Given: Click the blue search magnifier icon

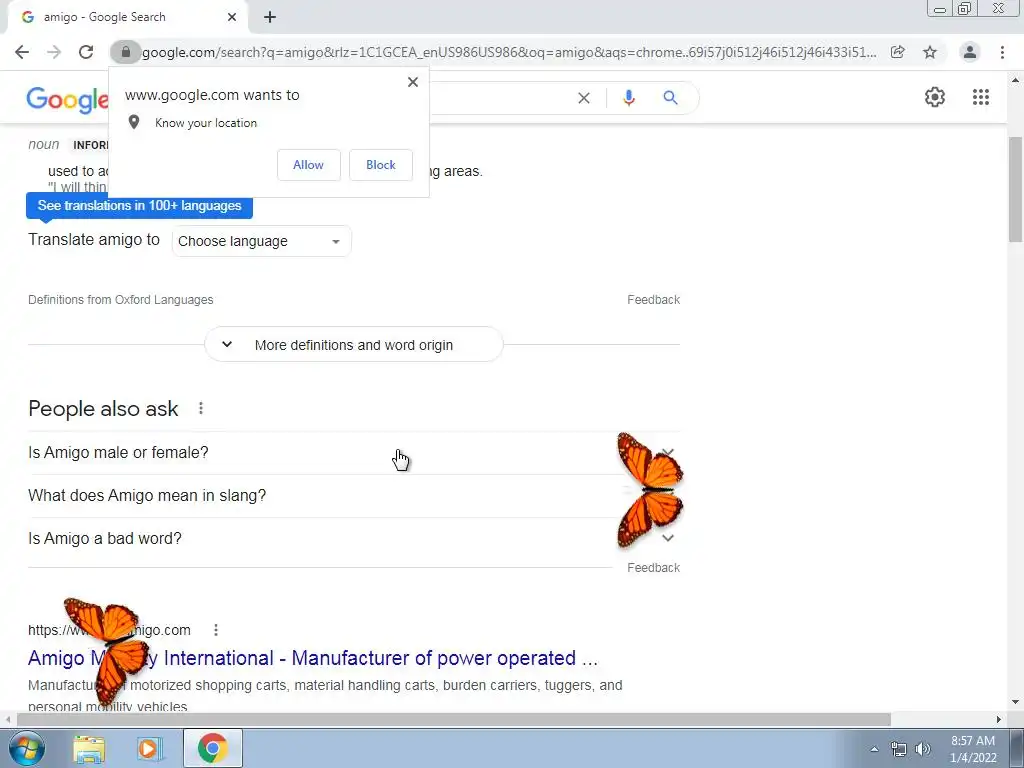Looking at the screenshot, I should point(670,98).
